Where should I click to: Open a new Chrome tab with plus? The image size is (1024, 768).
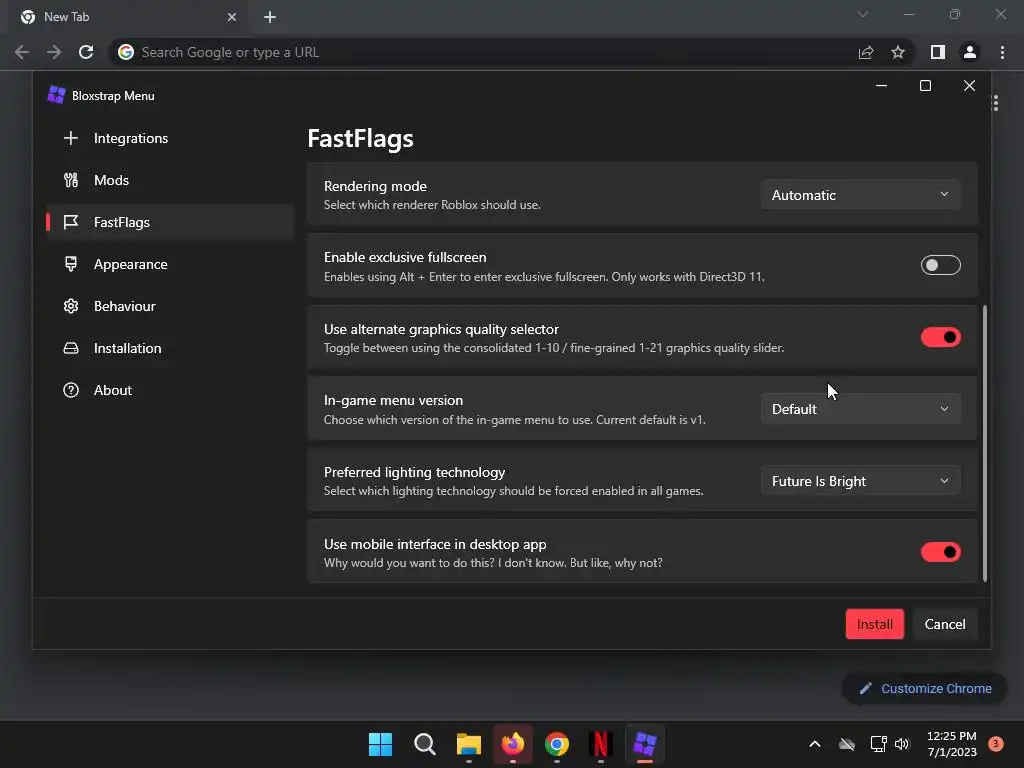(x=270, y=17)
